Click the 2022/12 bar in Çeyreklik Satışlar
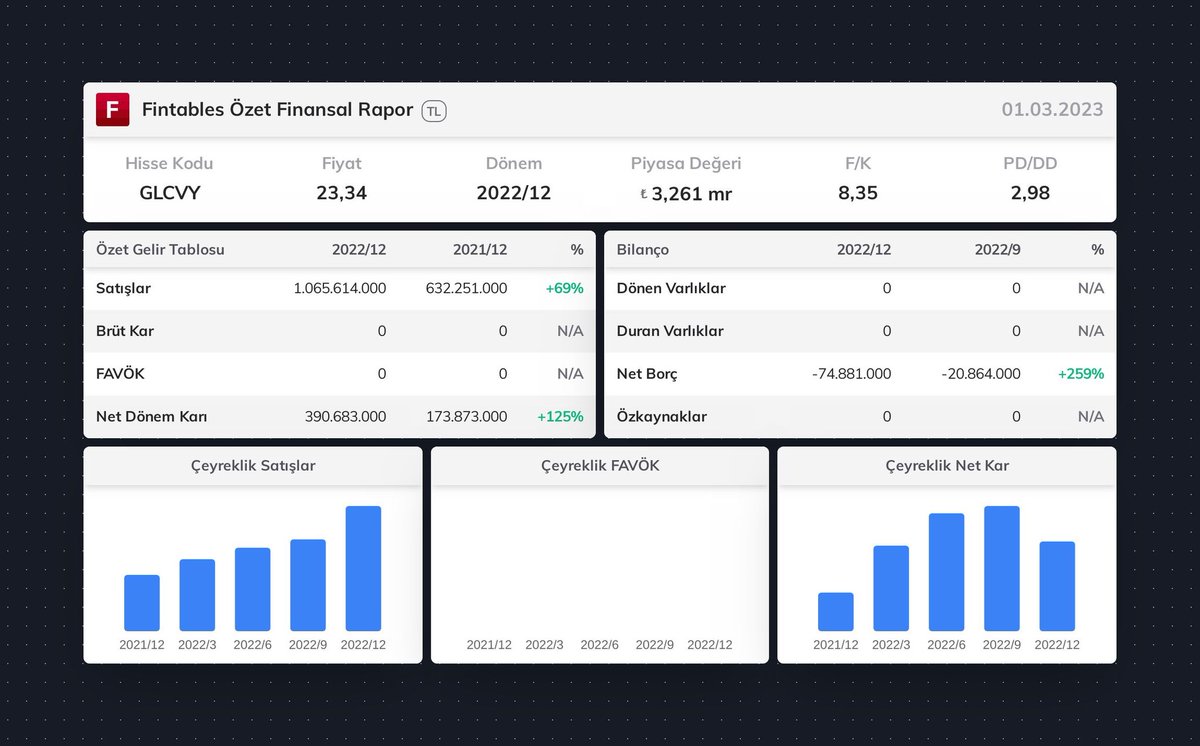This screenshot has height=746, width=1200. [x=363, y=568]
